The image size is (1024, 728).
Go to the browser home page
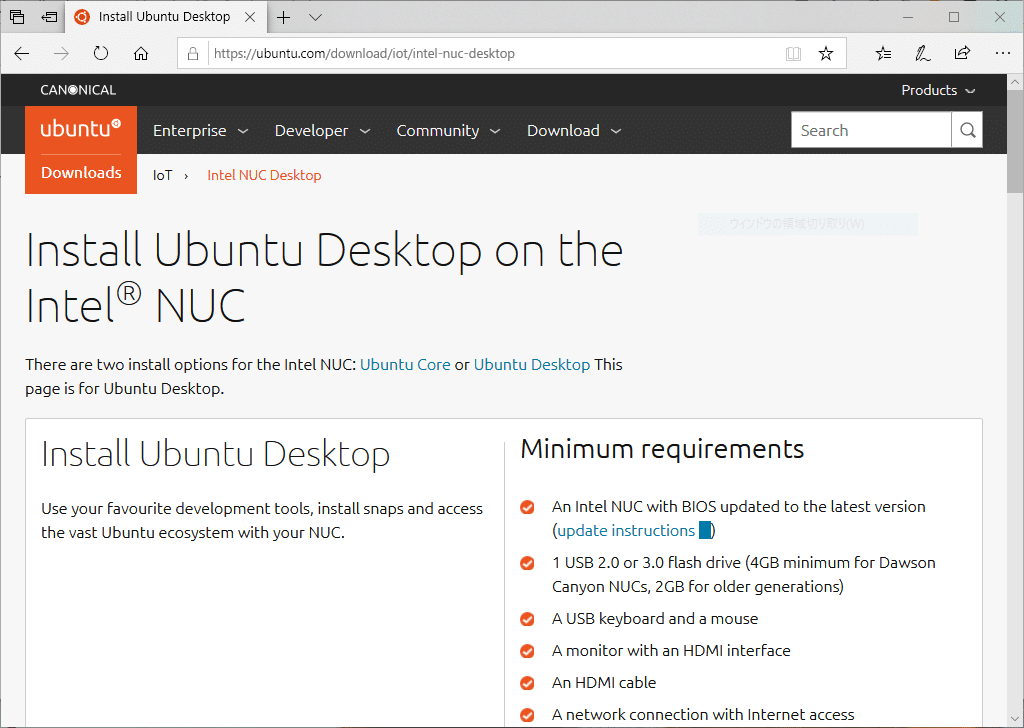(x=141, y=54)
